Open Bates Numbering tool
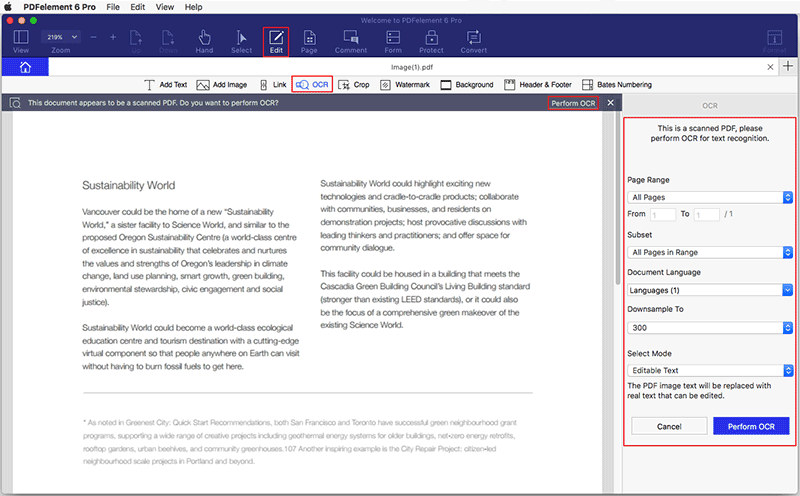 point(617,85)
